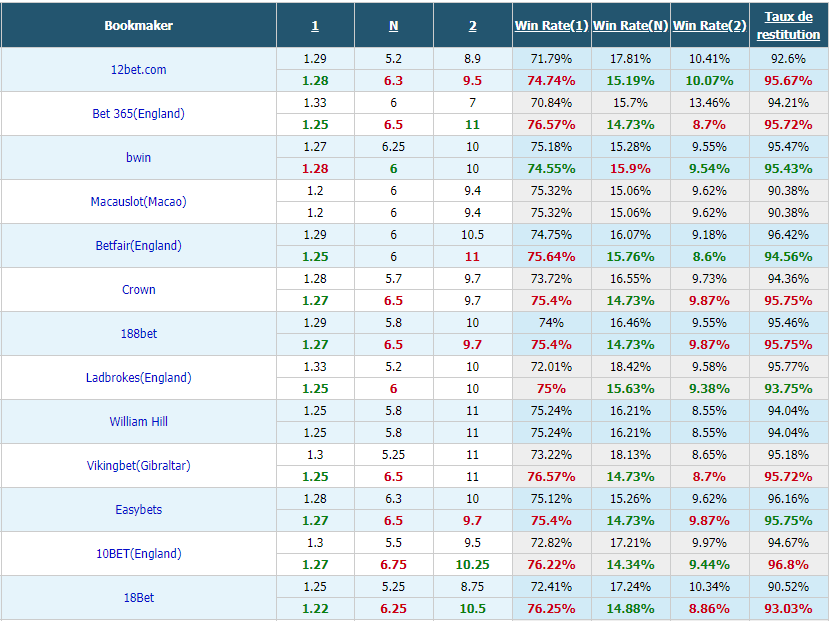Select 12bet.com's 74.74% win rate value
The width and height of the screenshot is (830, 621).
551,81
